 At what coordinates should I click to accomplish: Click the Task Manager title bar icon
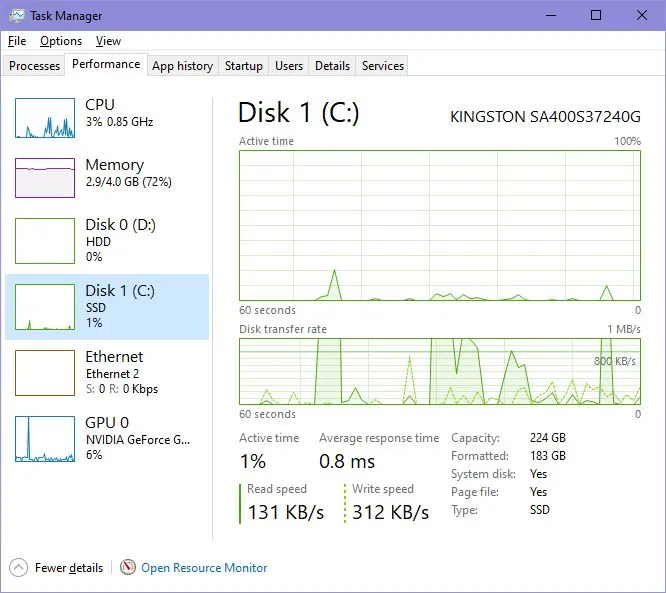(17, 16)
